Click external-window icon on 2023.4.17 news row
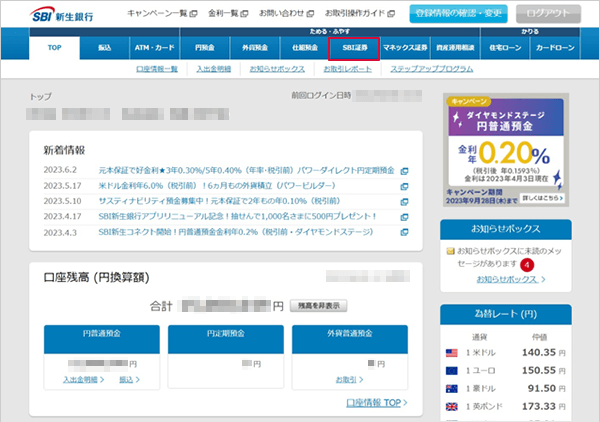This screenshot has width=600, height=422. (x=404, y=217)
